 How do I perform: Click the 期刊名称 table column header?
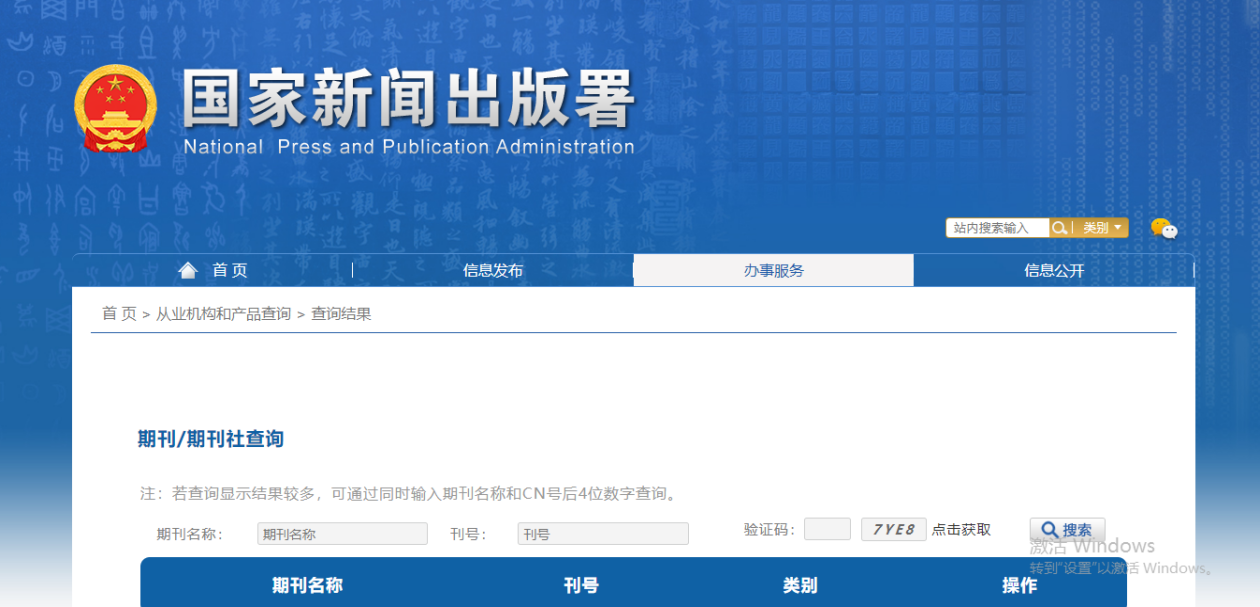click(x=307, y=585)
